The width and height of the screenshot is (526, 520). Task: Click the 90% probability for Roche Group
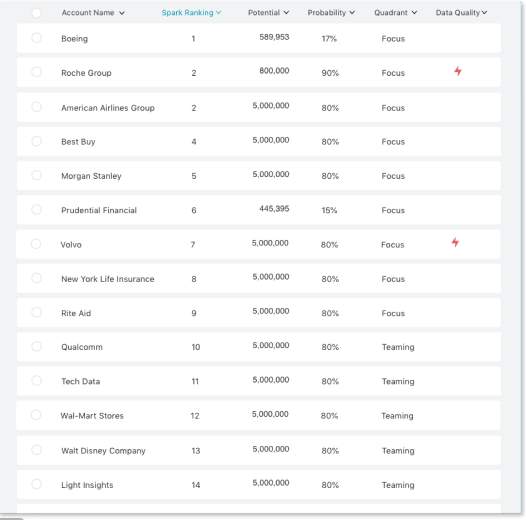[330, 73]
